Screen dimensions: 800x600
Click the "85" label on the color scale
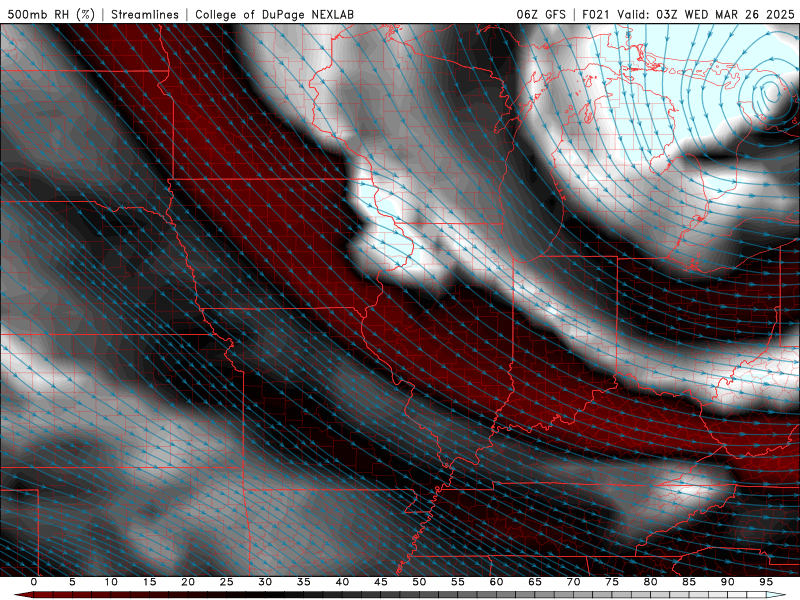coord(689,582)
